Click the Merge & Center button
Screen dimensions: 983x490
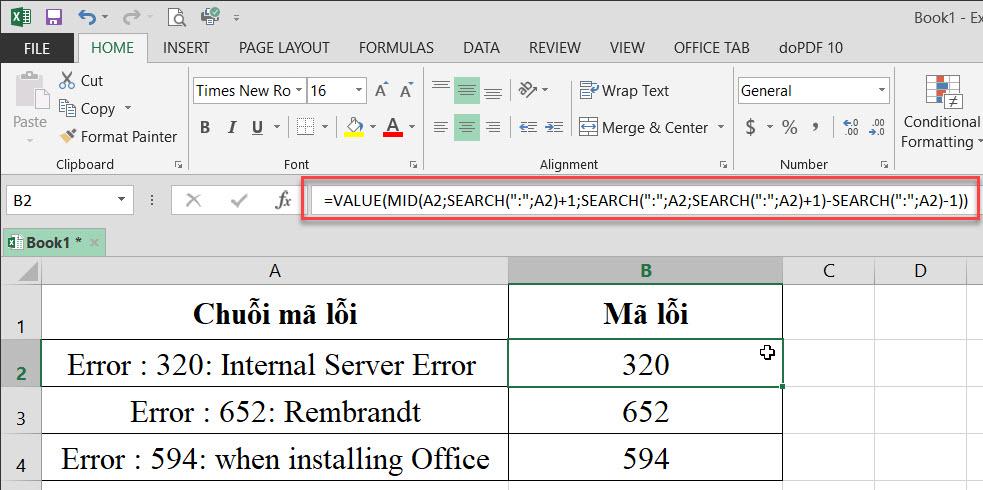(643, 128)
